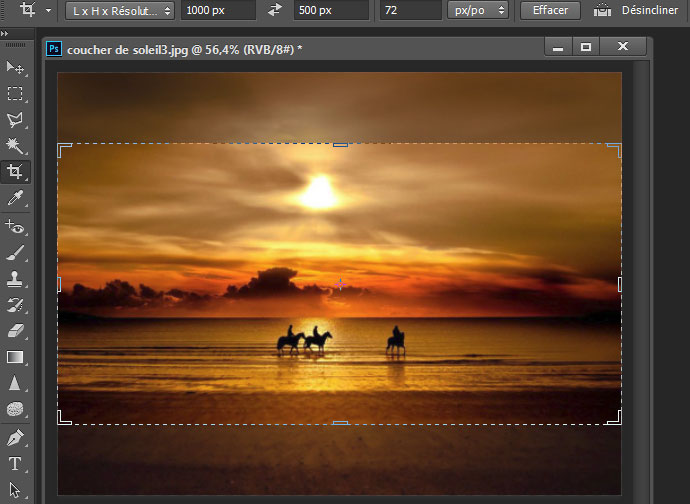The image size is (690, 504).
Task: Click the Effacer button
Action: point(550,10)
